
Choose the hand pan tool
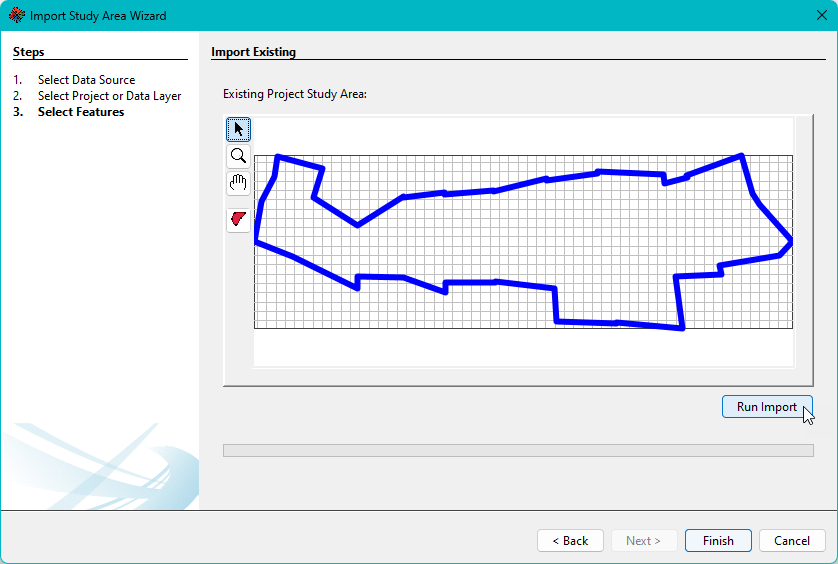coord(238,182)
